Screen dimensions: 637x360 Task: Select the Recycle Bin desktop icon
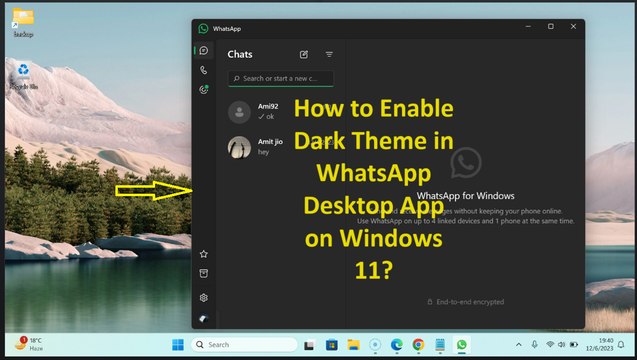pyautogui.click(x=23, y=75)
